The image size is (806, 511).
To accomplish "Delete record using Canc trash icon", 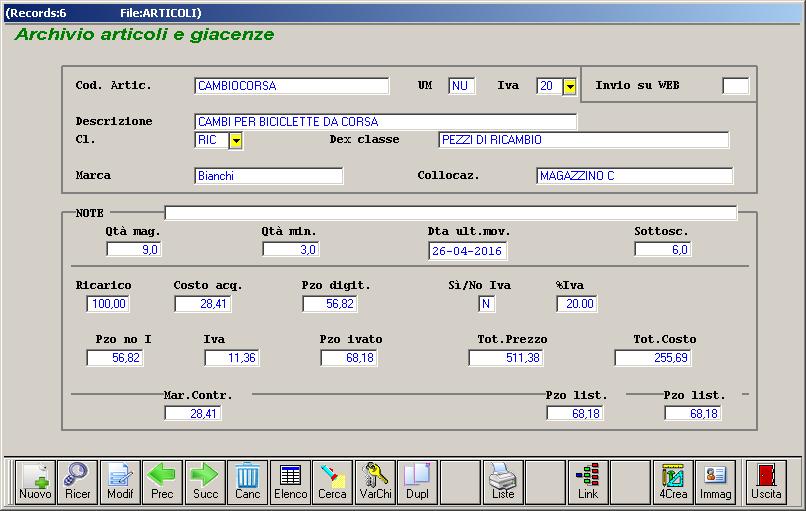I will (x=248, y=481).
